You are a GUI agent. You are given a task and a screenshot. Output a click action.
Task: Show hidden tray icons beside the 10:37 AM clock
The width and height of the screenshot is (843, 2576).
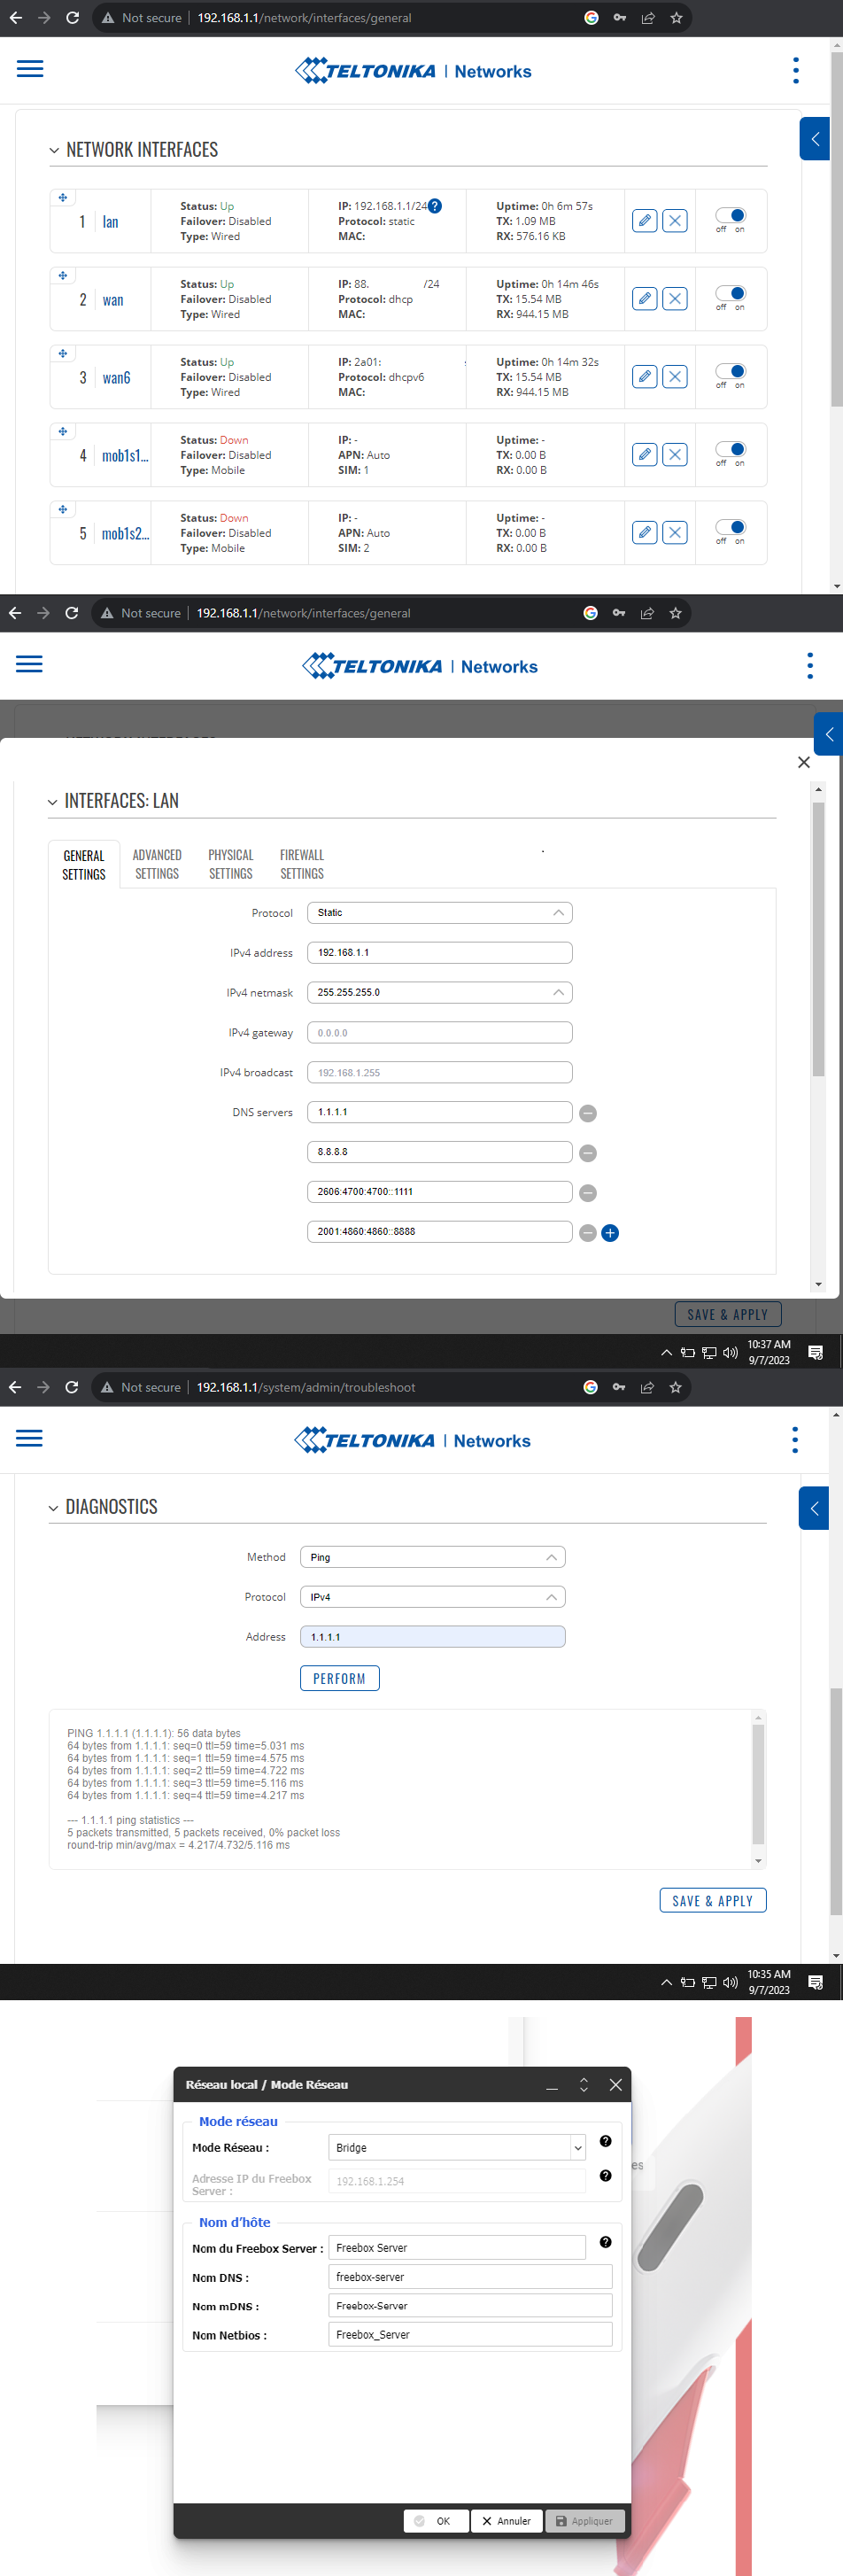click(666, 1352)
